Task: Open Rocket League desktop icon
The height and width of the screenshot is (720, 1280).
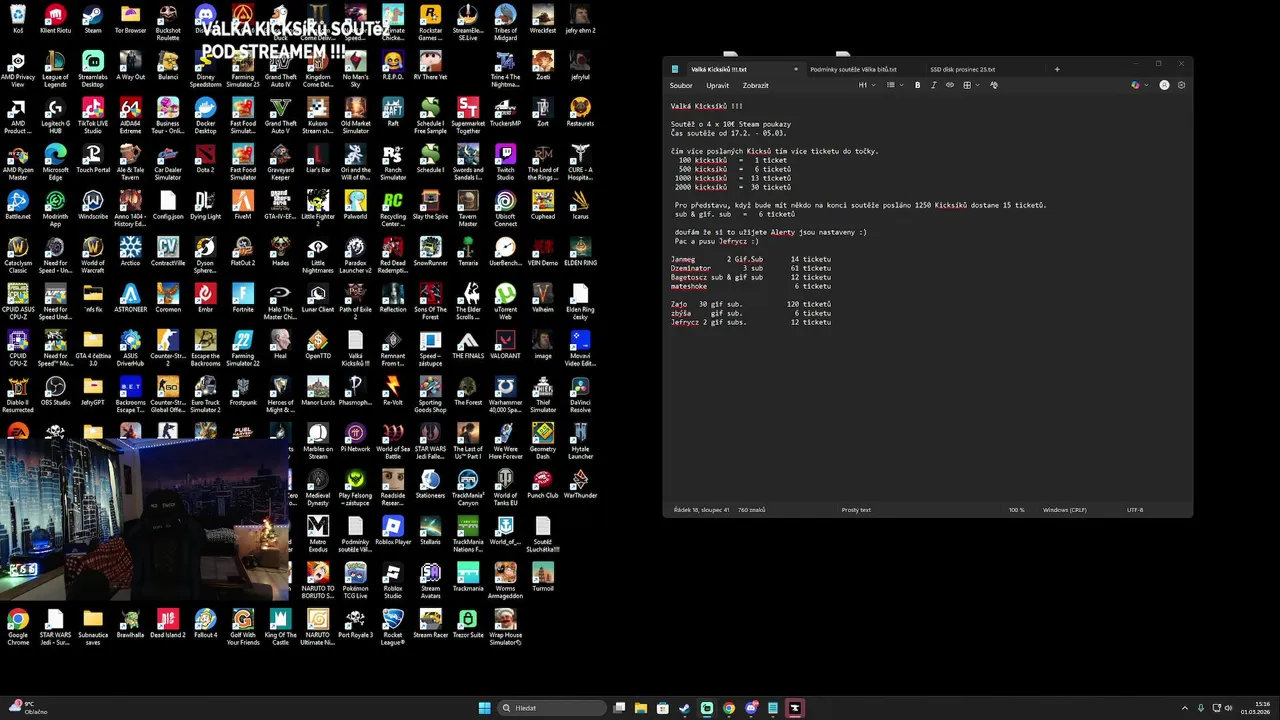Action: pos(393,627)
